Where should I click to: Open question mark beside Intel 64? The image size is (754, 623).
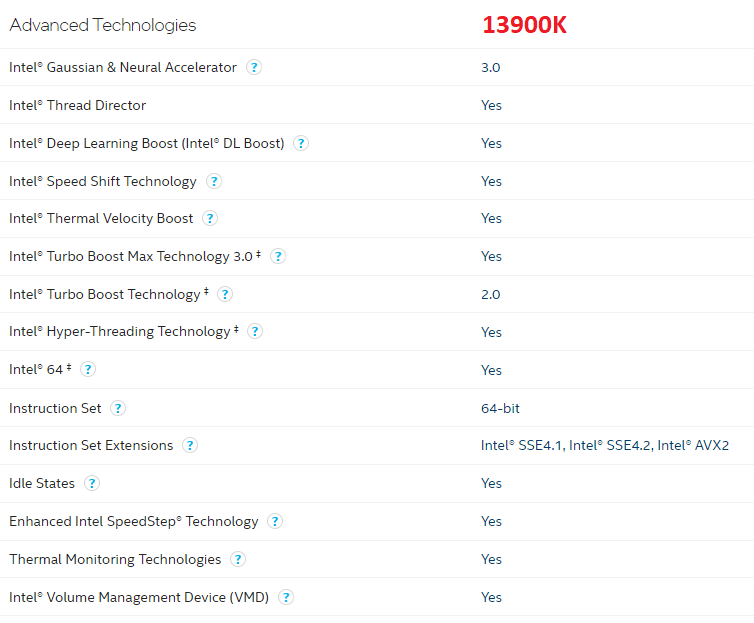click(x=88, y=369)
